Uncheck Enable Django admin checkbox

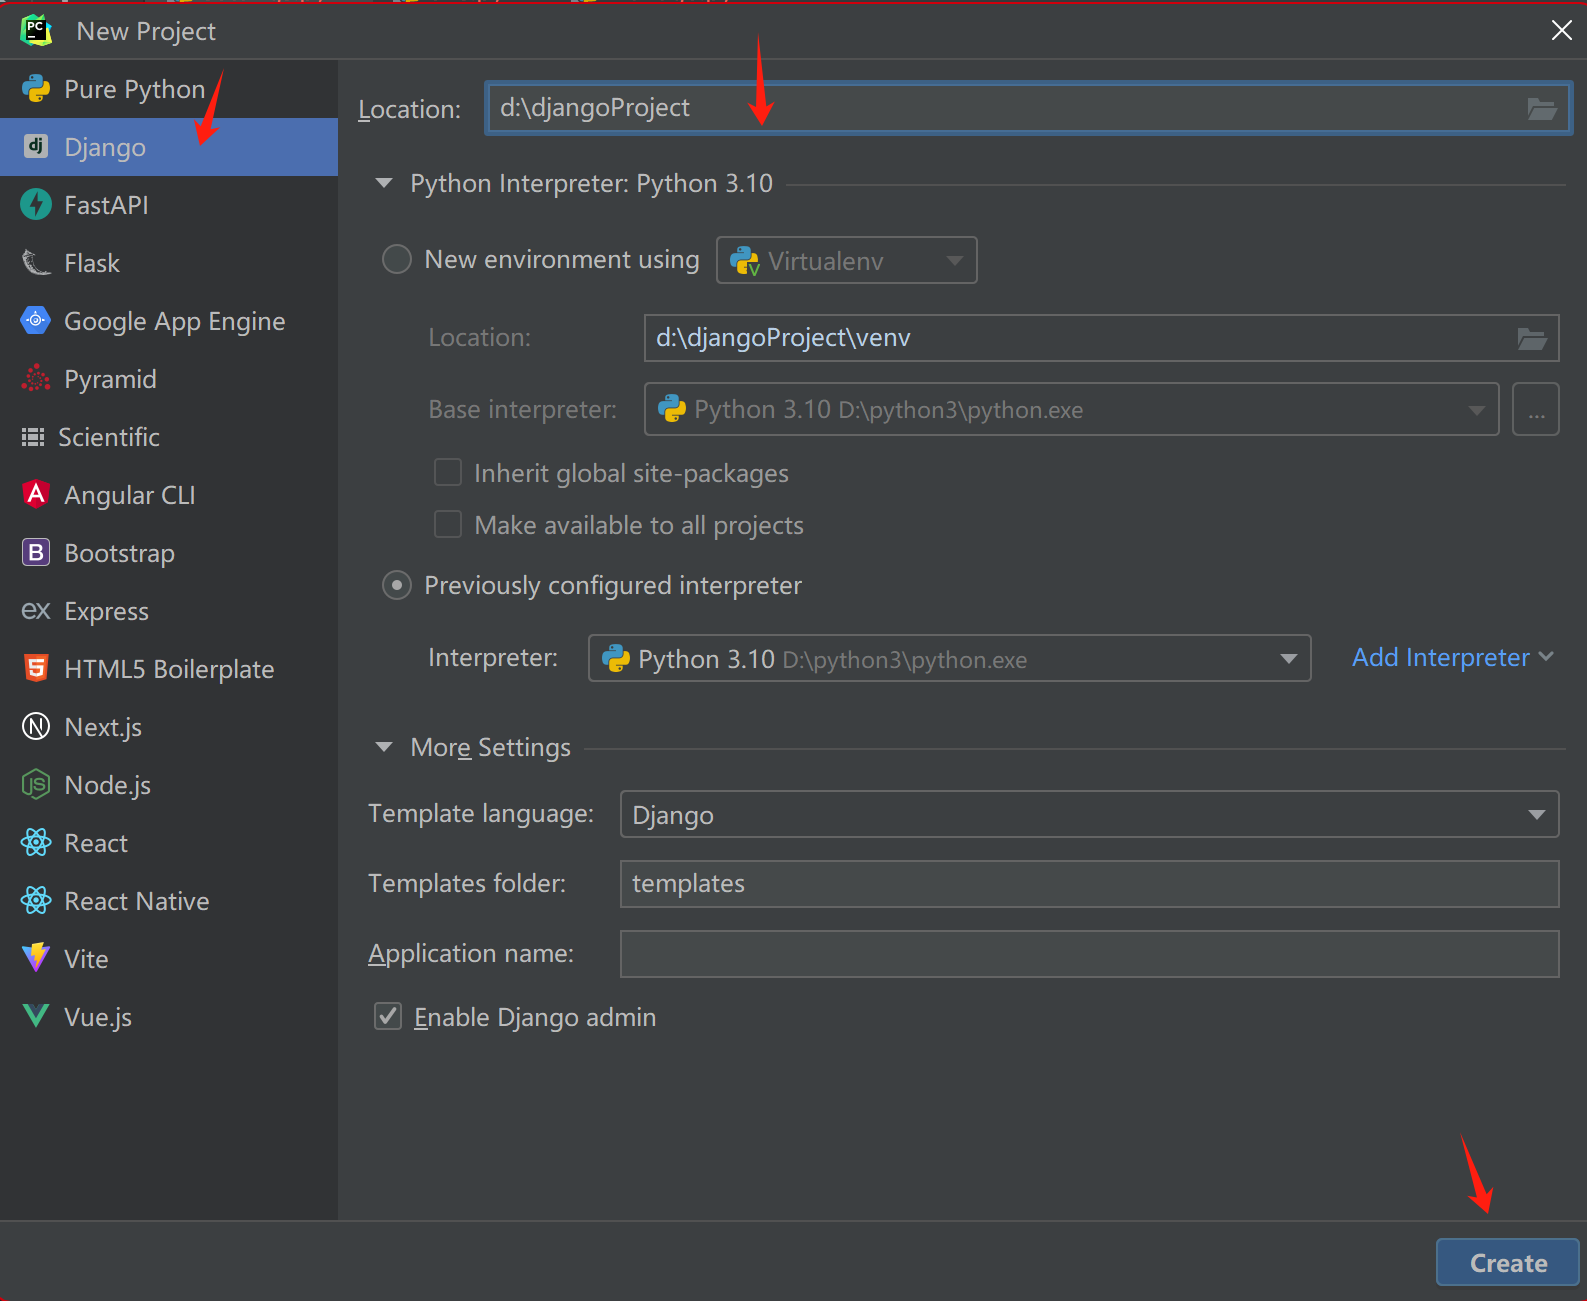pos(388,1017)
